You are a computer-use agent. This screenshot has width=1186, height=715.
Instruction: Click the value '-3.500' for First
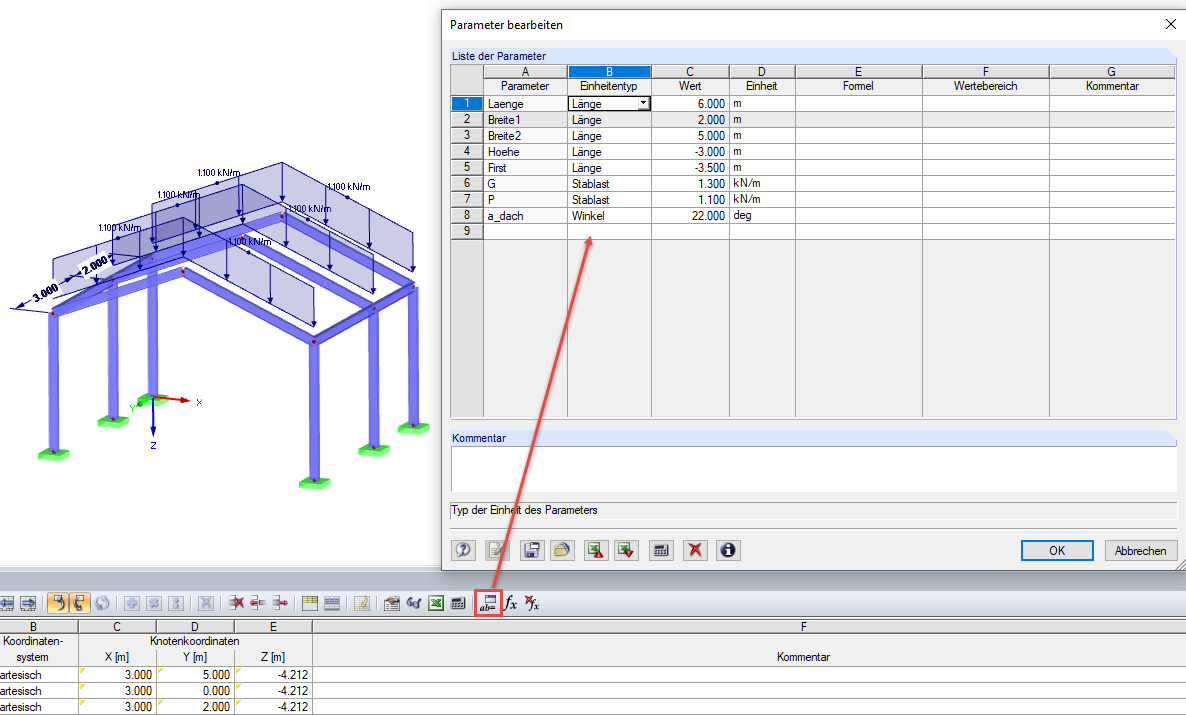pos(690,167)
